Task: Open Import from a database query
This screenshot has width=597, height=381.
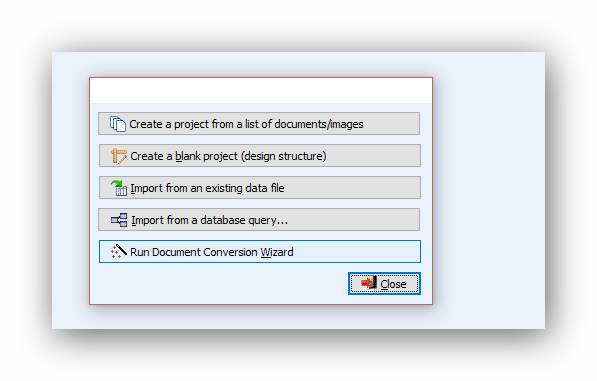Action: [259, 220]
